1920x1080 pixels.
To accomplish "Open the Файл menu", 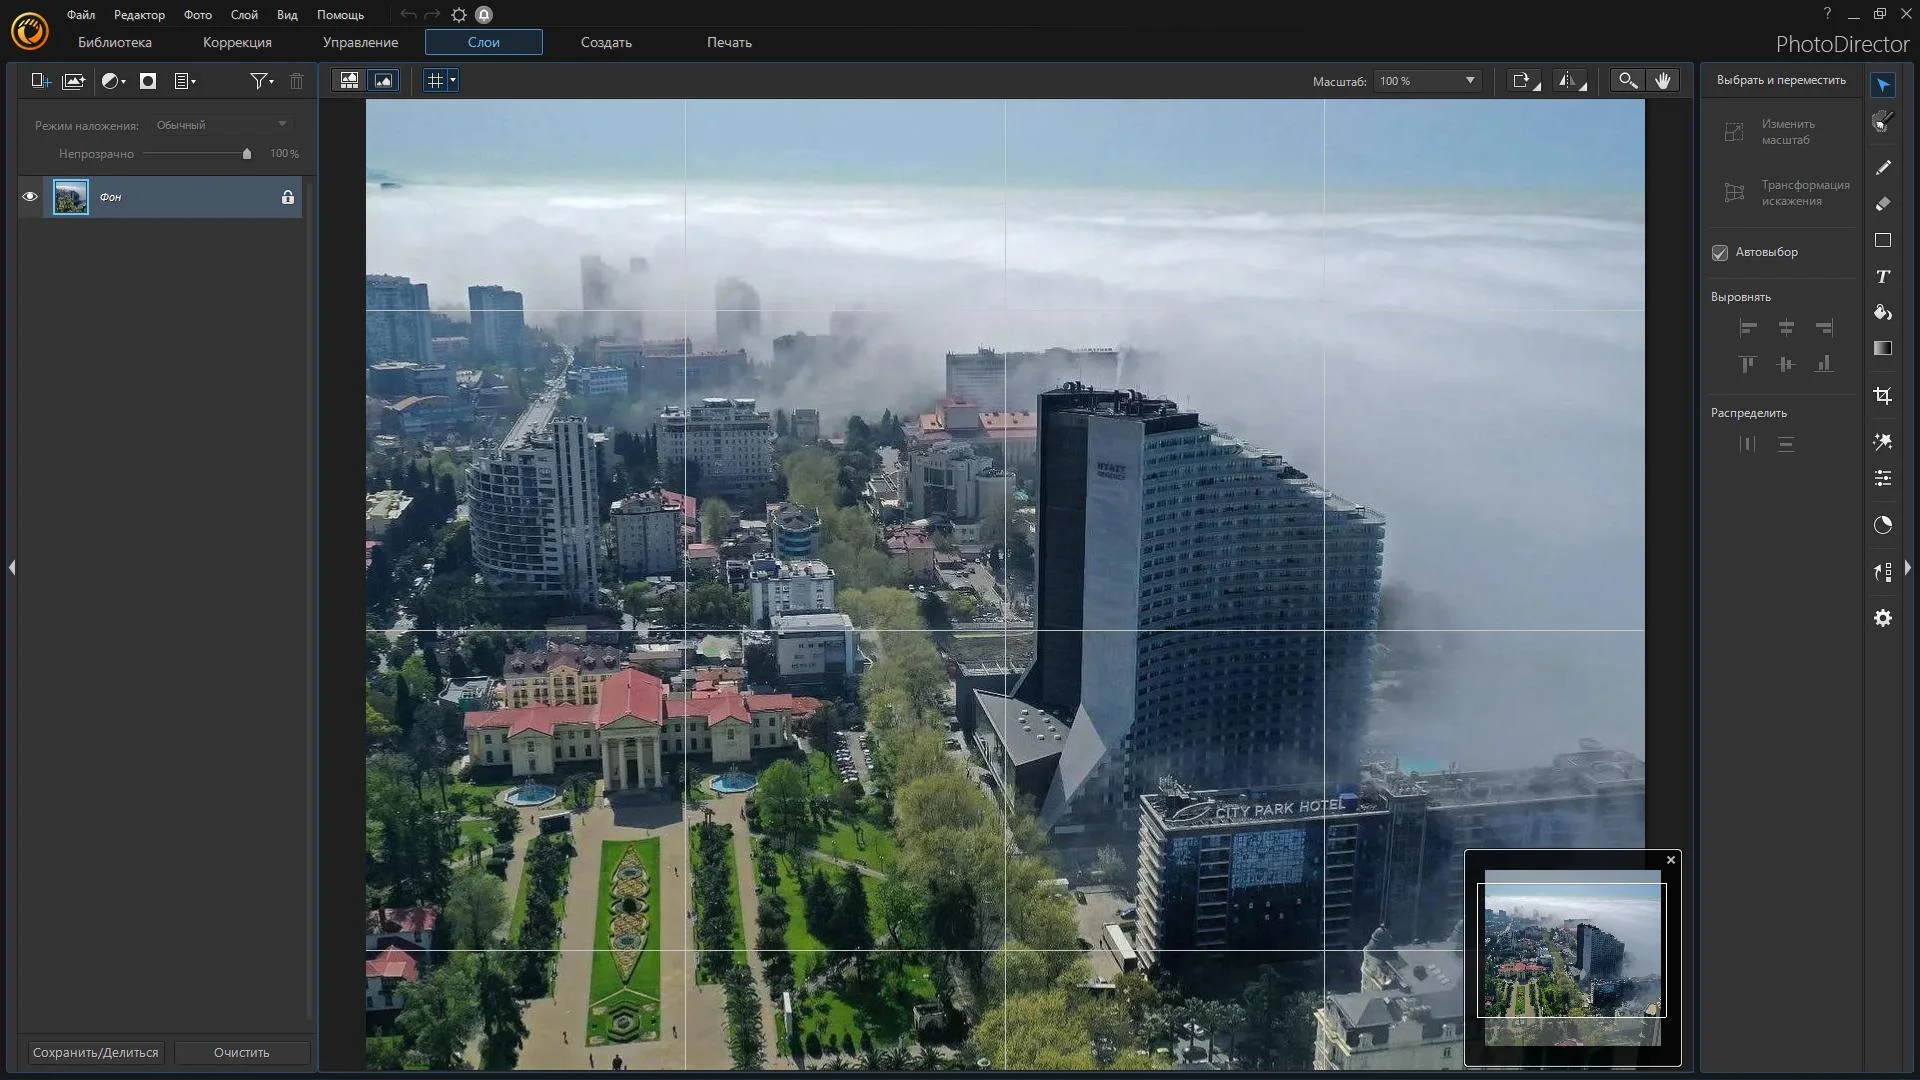I will 81,15.
